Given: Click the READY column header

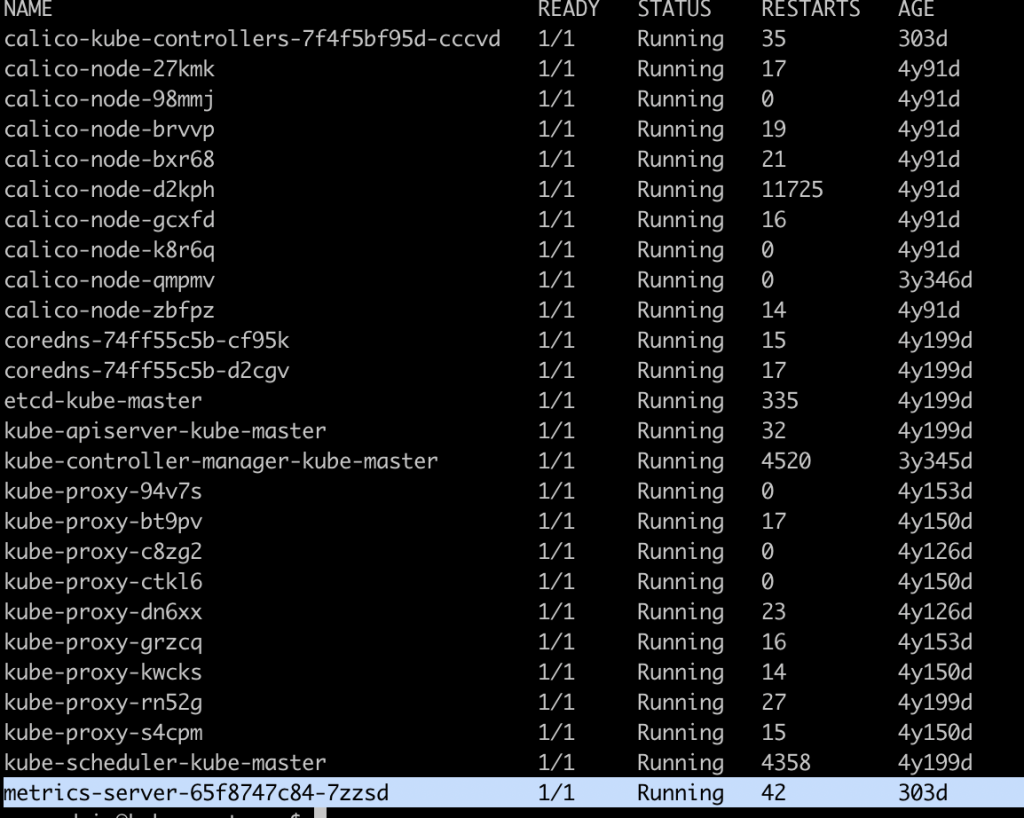Looking at the screenshot, I should 568,10.
